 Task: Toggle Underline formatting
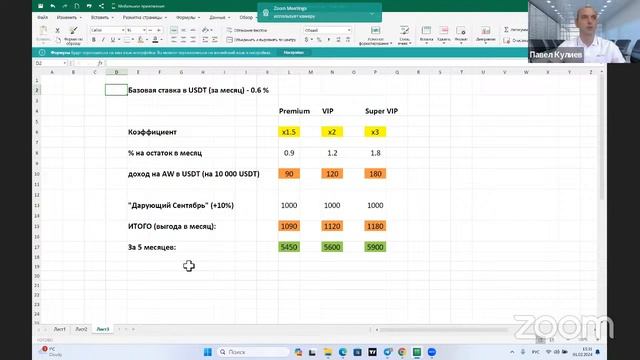point(113,40)
